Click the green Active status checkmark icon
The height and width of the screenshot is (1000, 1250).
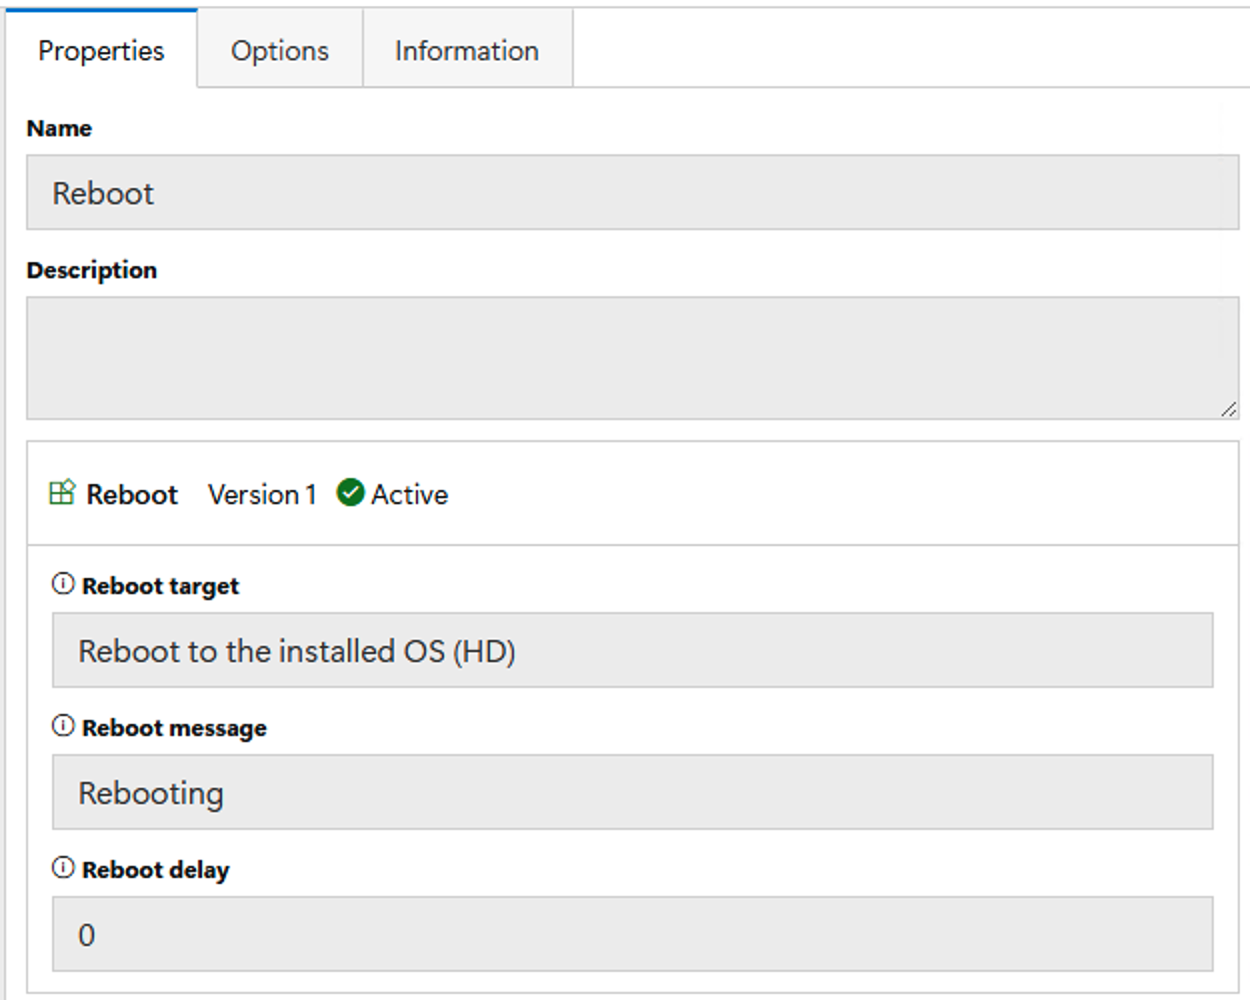[x=350, y=492]
